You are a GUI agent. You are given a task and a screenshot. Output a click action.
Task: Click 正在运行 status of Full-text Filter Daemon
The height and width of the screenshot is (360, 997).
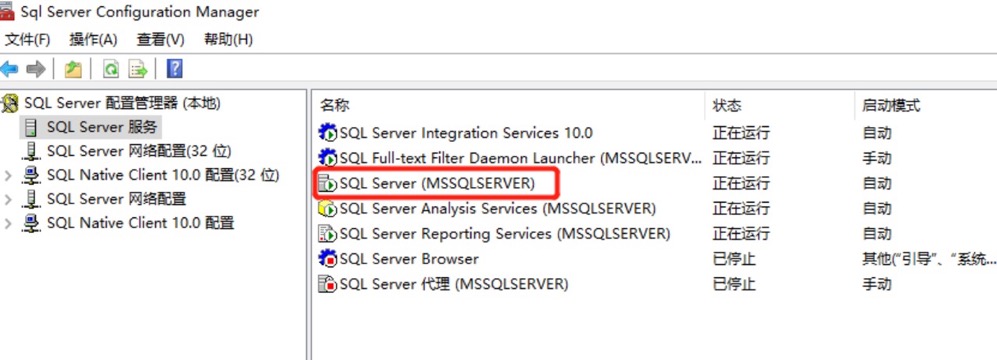(x=741, y=158)
